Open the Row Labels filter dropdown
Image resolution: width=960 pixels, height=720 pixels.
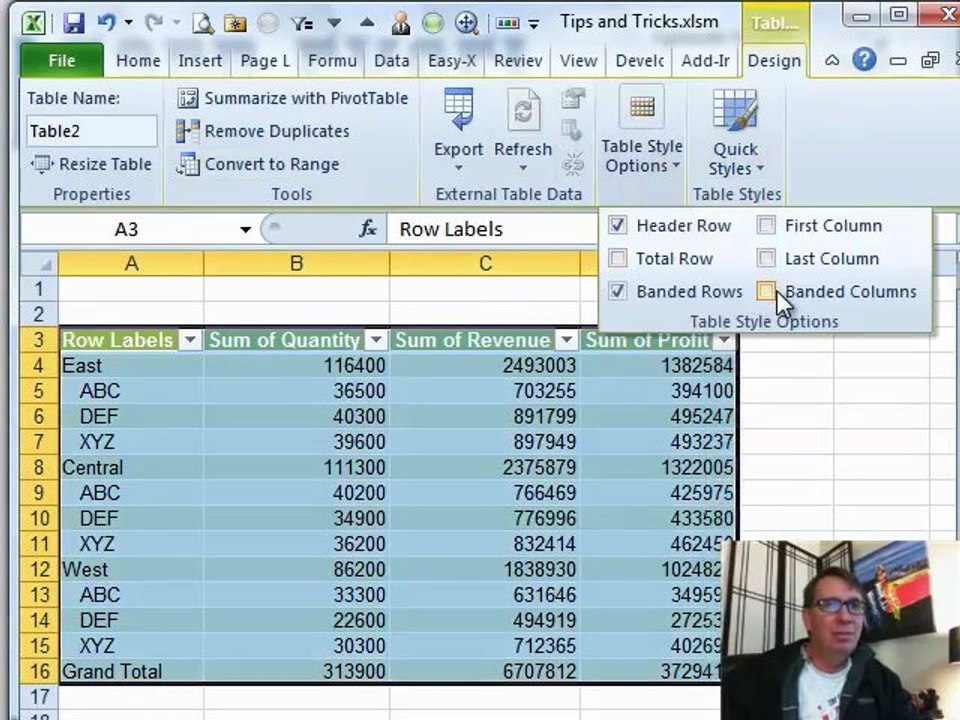(x=190, y=340)
